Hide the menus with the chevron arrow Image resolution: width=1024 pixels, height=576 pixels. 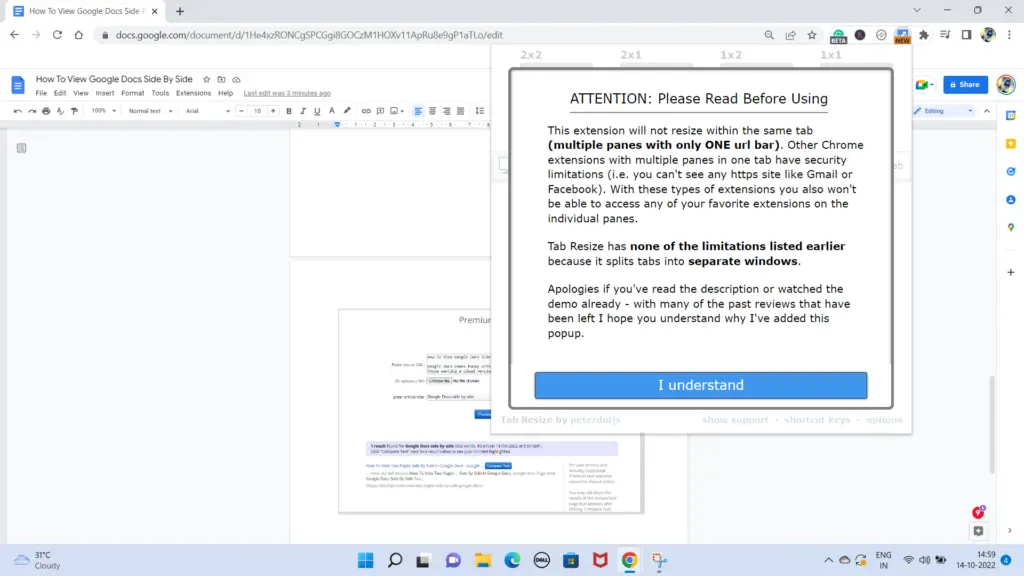[987, 111]
